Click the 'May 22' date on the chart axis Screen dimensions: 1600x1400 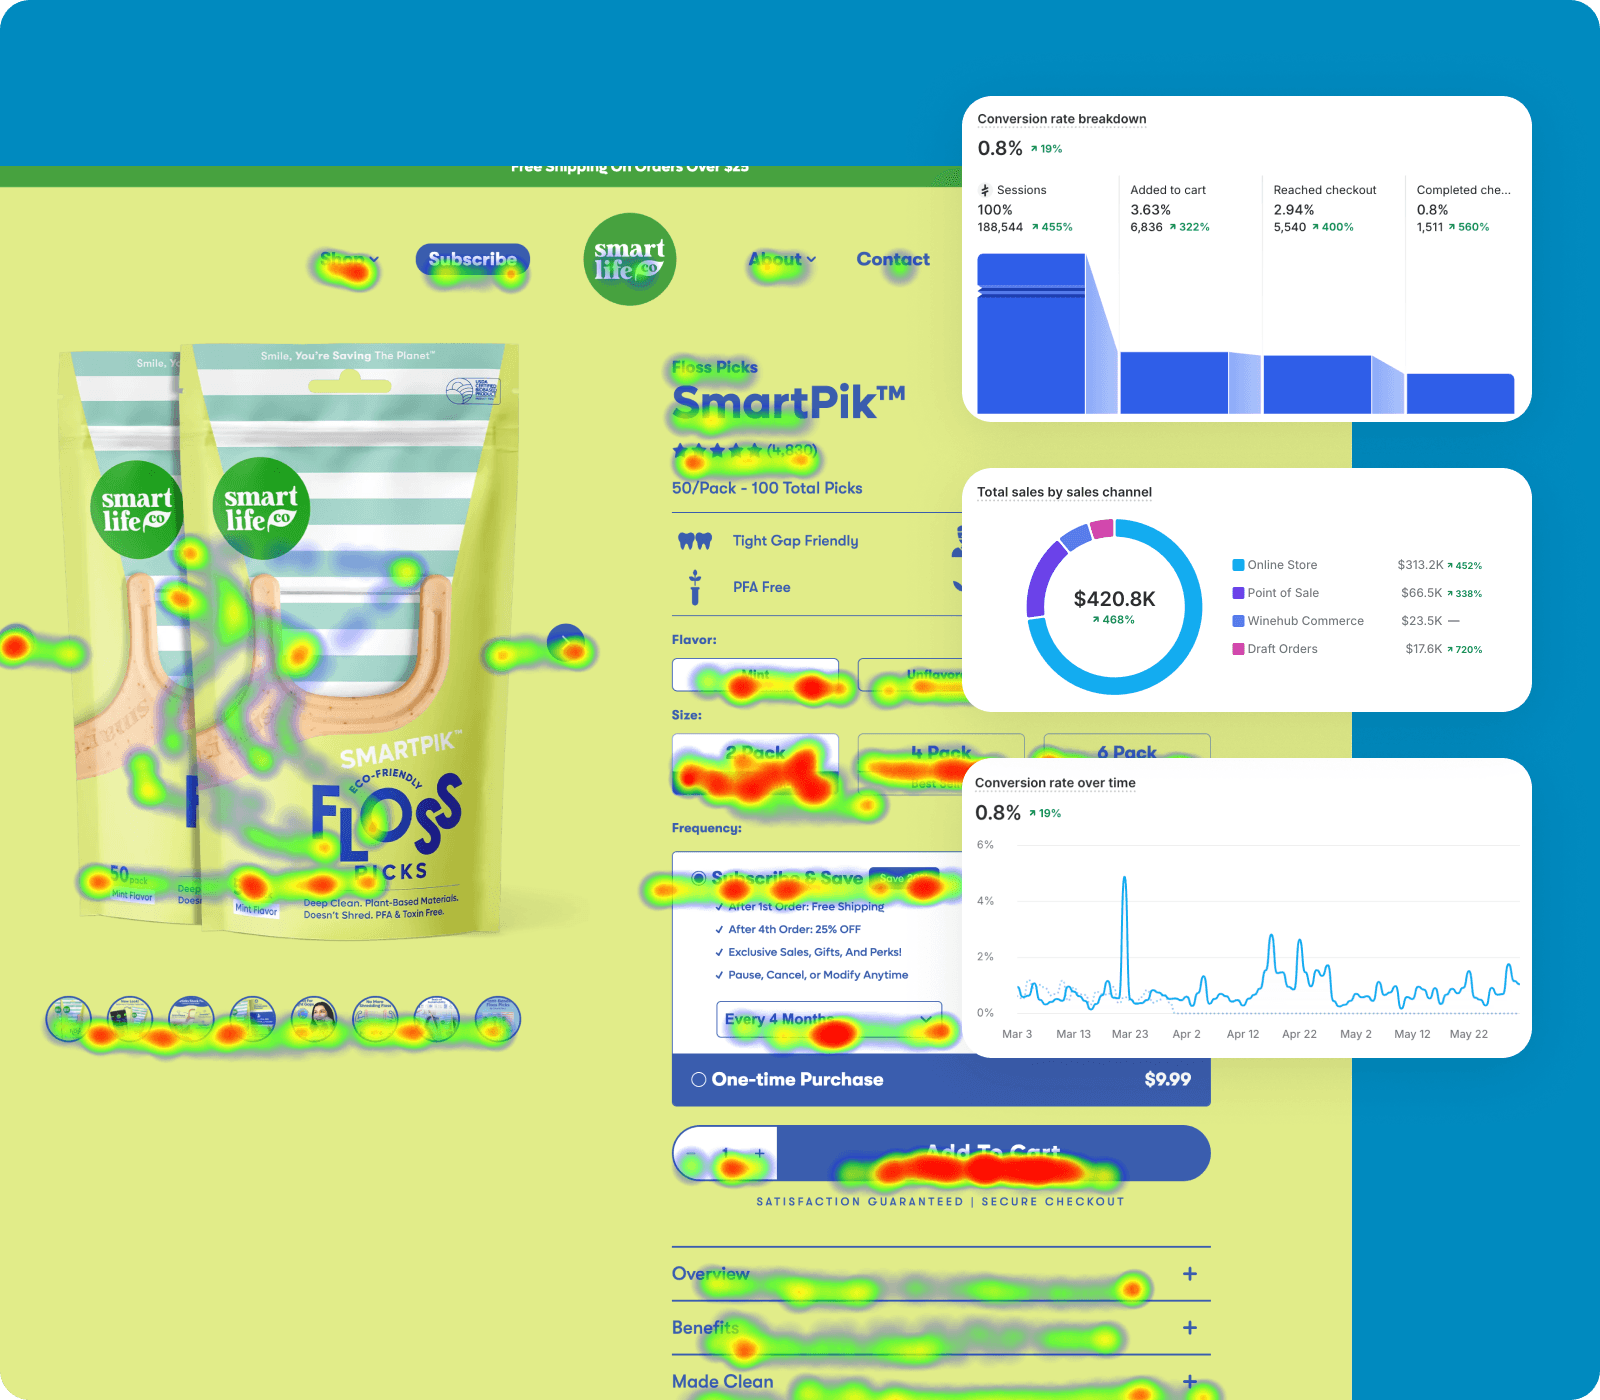(x=1468, y=1034)
